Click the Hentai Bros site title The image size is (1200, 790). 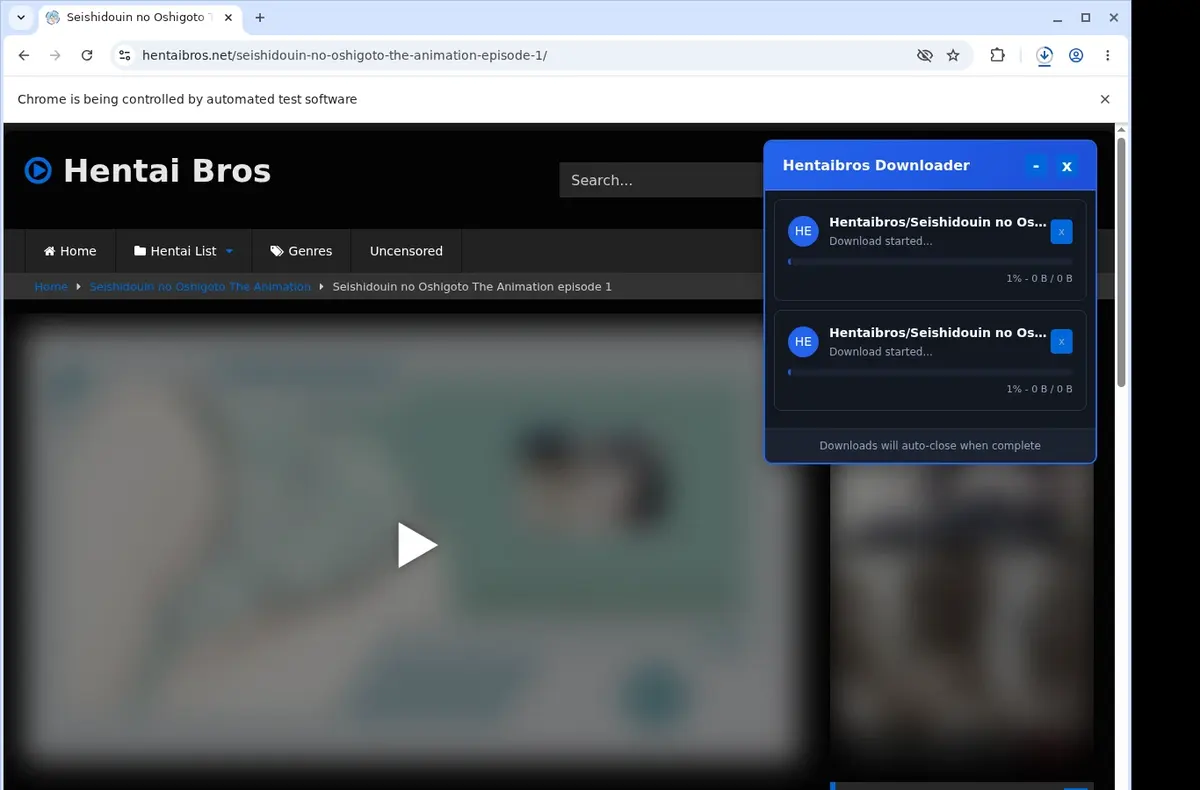[x=167, y=171]
